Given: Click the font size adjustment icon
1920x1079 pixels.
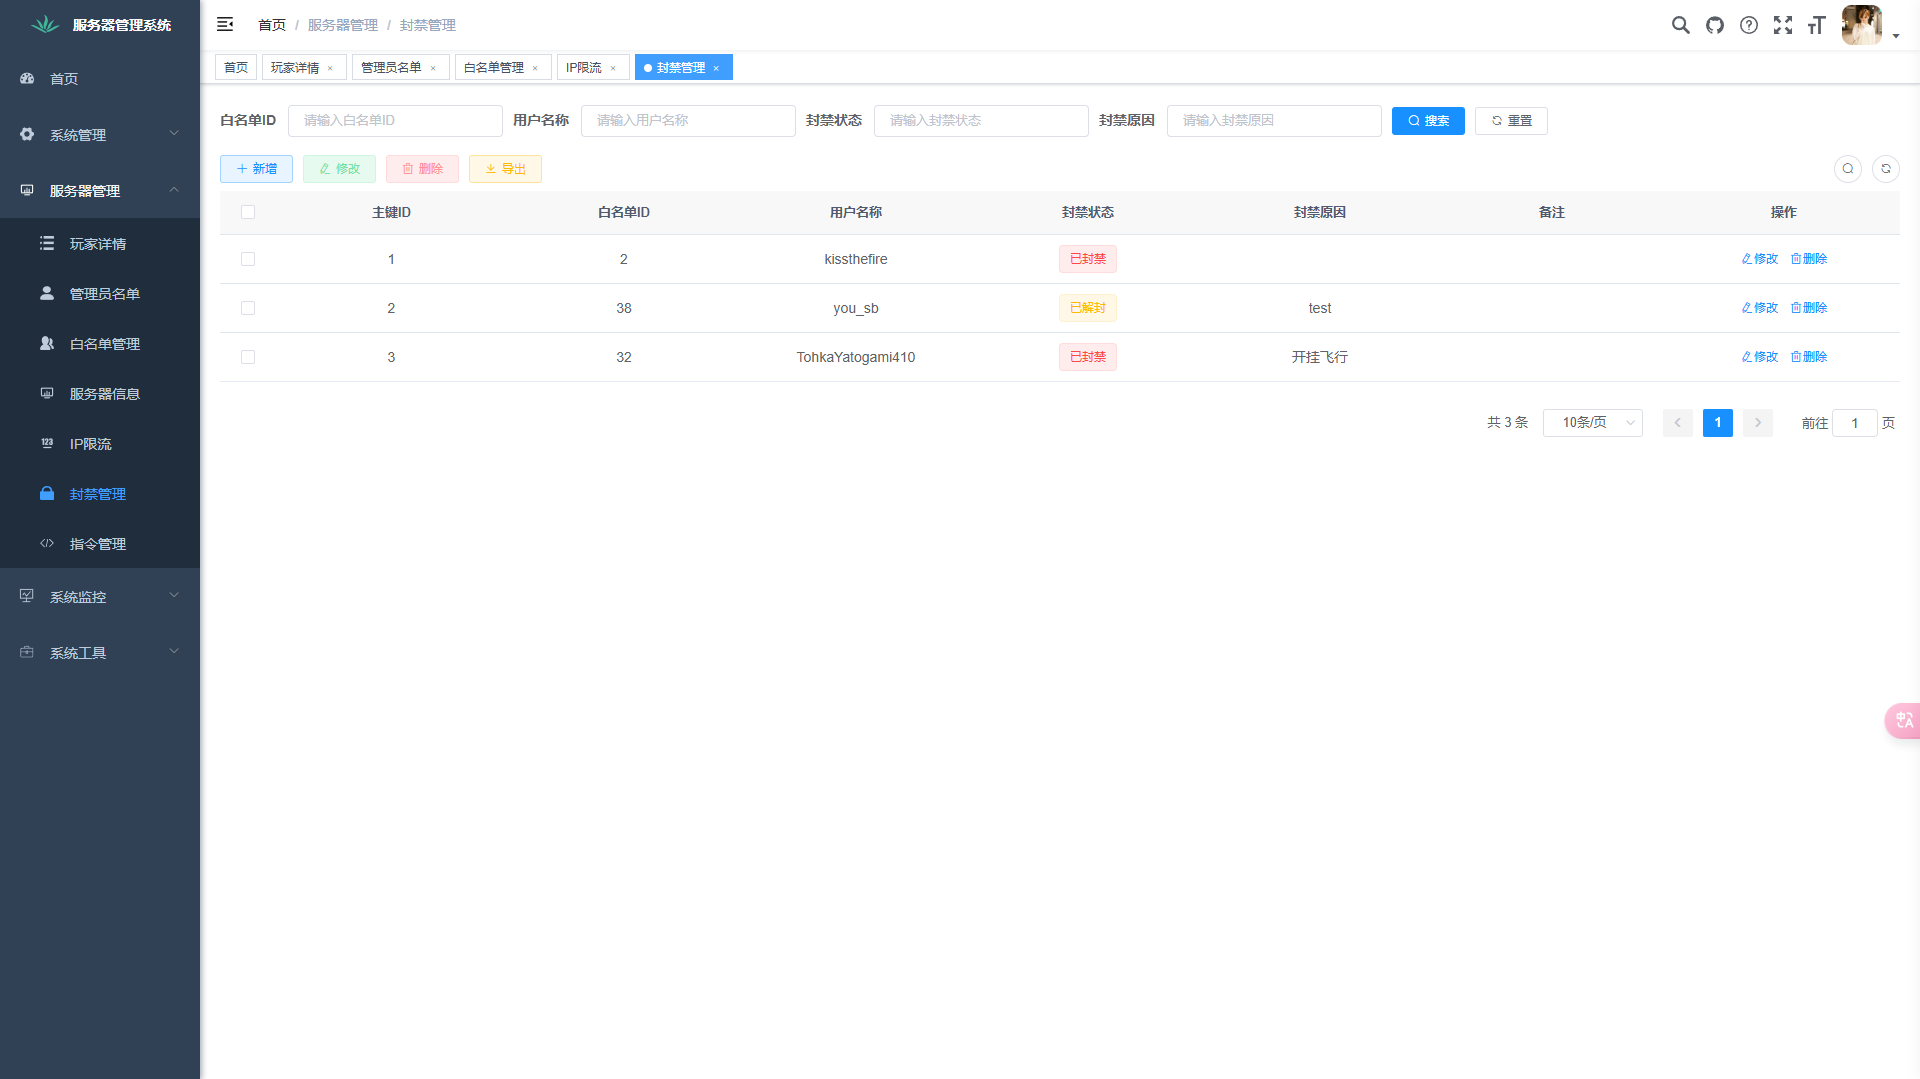Looking at the screenshot, I should click(1817, 25).
